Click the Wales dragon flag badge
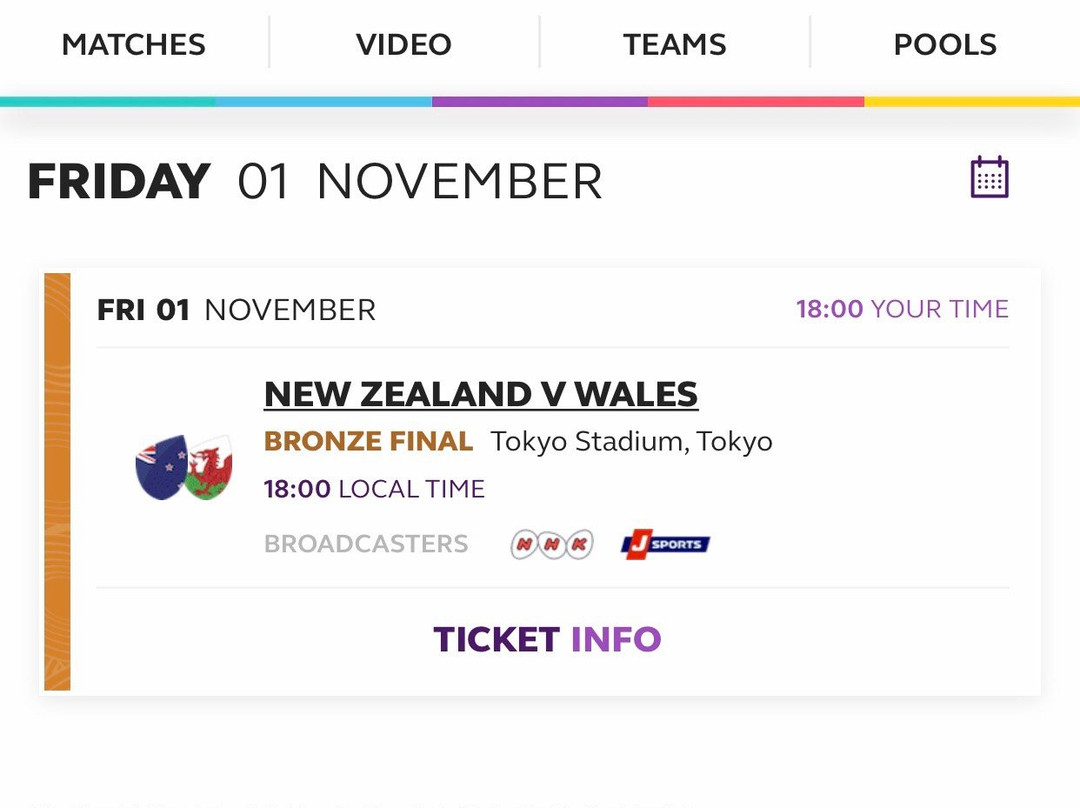 click(209, 467)
